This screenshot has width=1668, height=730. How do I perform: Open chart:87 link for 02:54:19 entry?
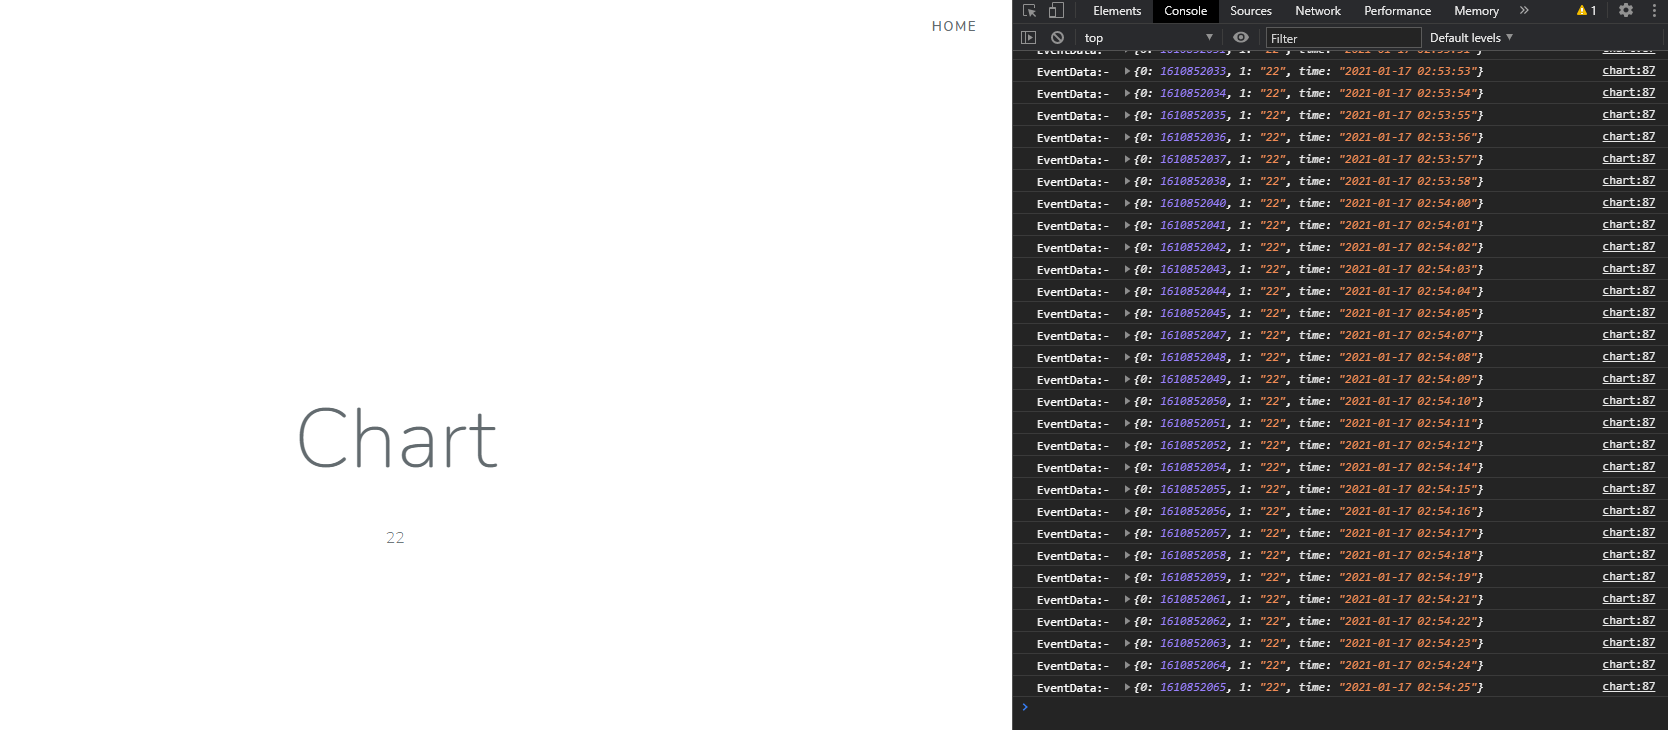coord(1628,577)
